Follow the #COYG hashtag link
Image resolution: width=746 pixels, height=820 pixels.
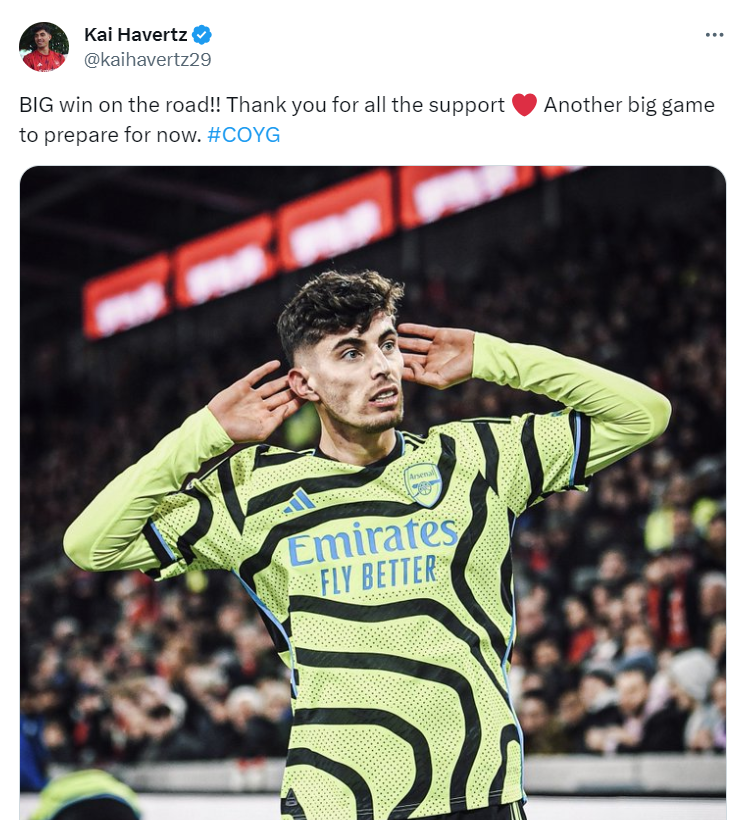point(244,135)
